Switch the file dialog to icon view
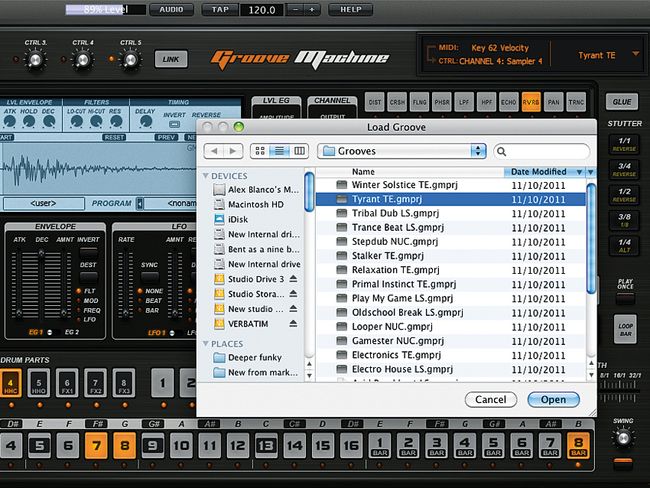The image size is (650, 488). (x=260, y=151)
